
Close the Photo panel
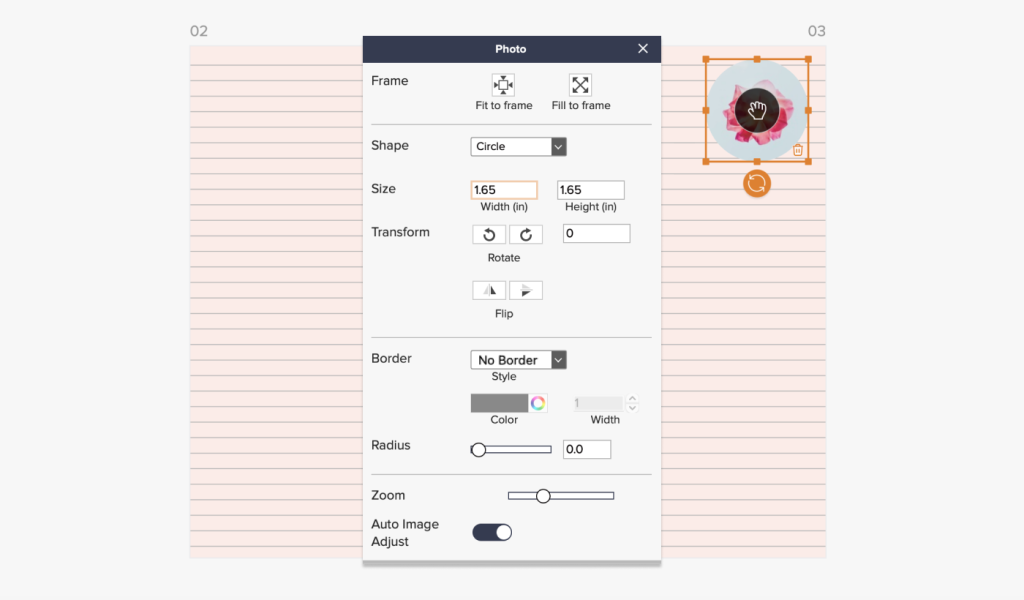pos(643,48)
